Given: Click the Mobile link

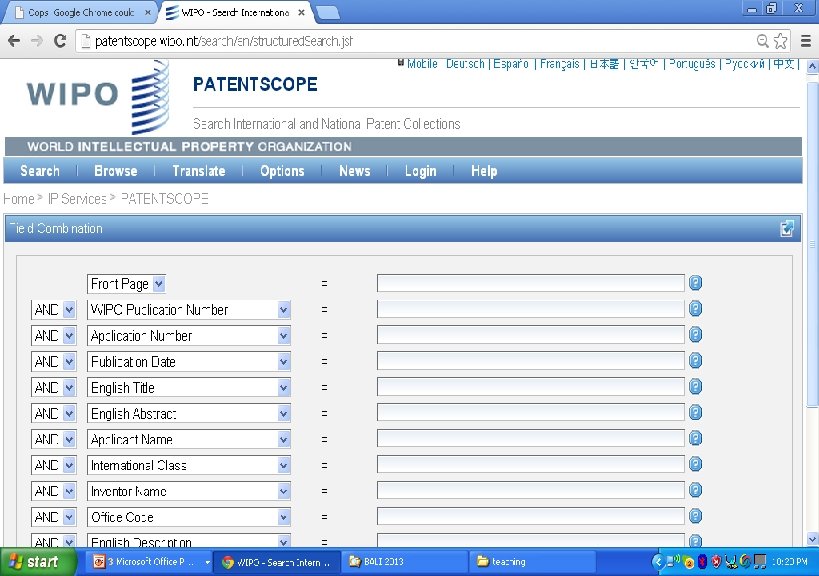Looking at the screenshot, I should tap(422, 64).
